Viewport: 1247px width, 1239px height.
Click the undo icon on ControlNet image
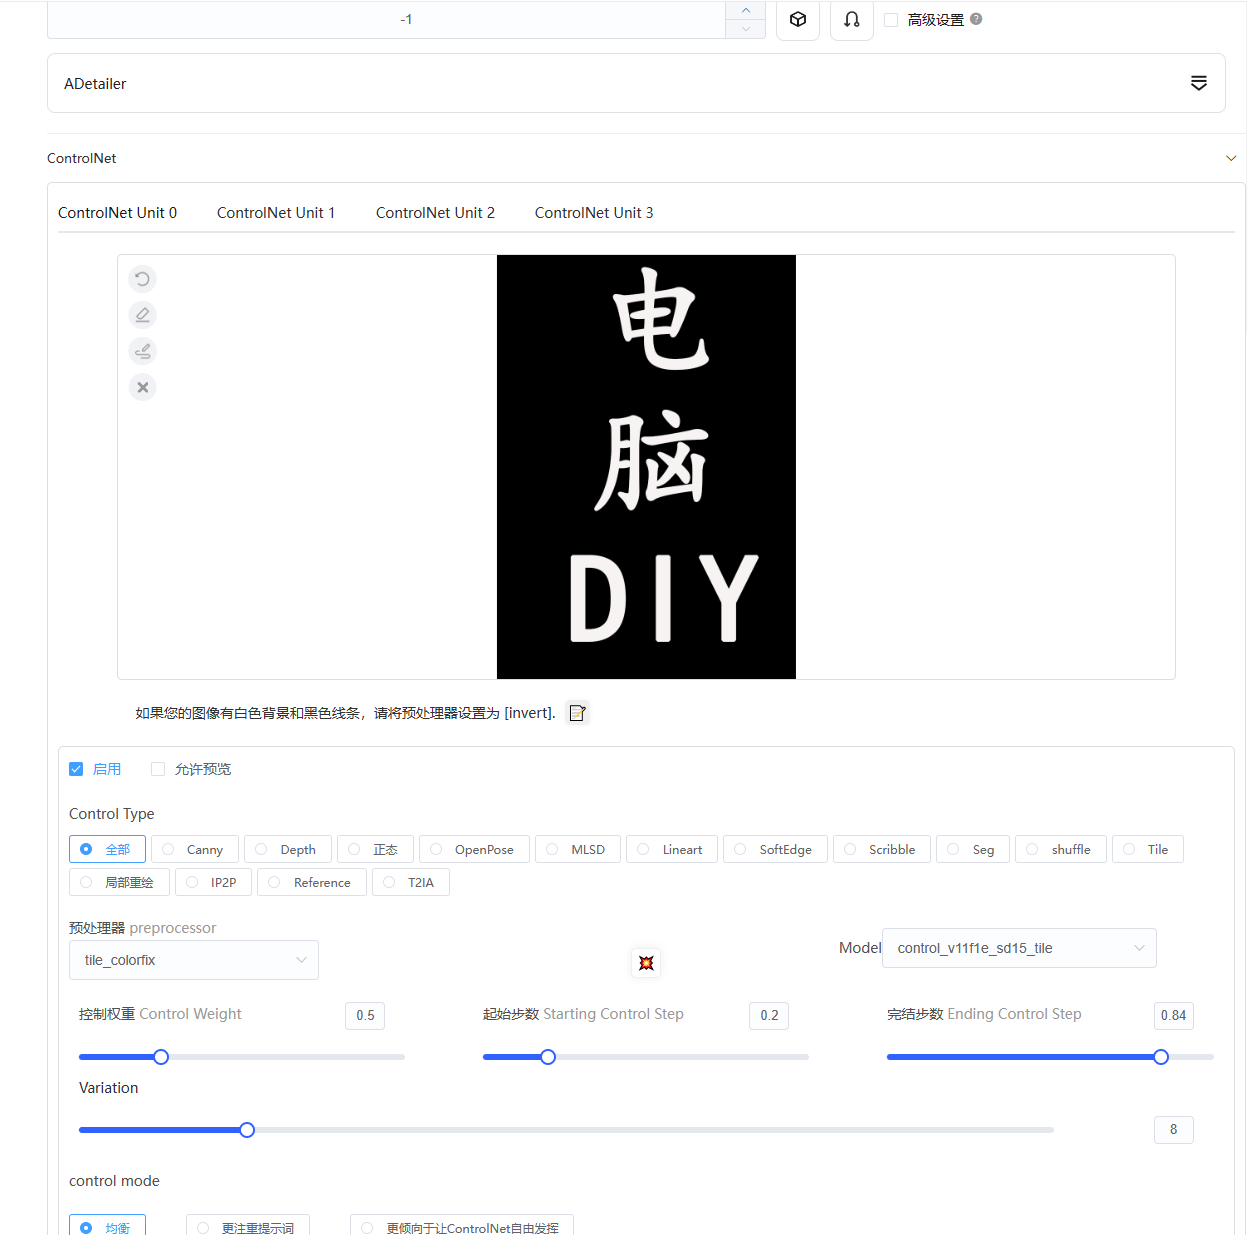click(143, 279)
